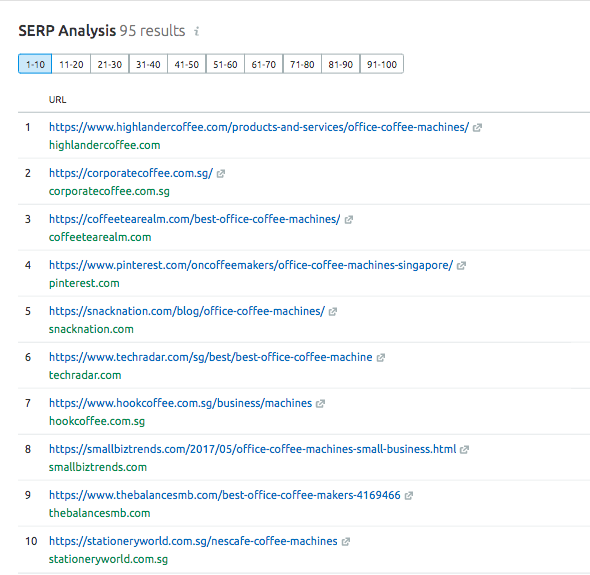Open external link icon for highlandercoffee URL
The image size is (590, 575).
477,128
